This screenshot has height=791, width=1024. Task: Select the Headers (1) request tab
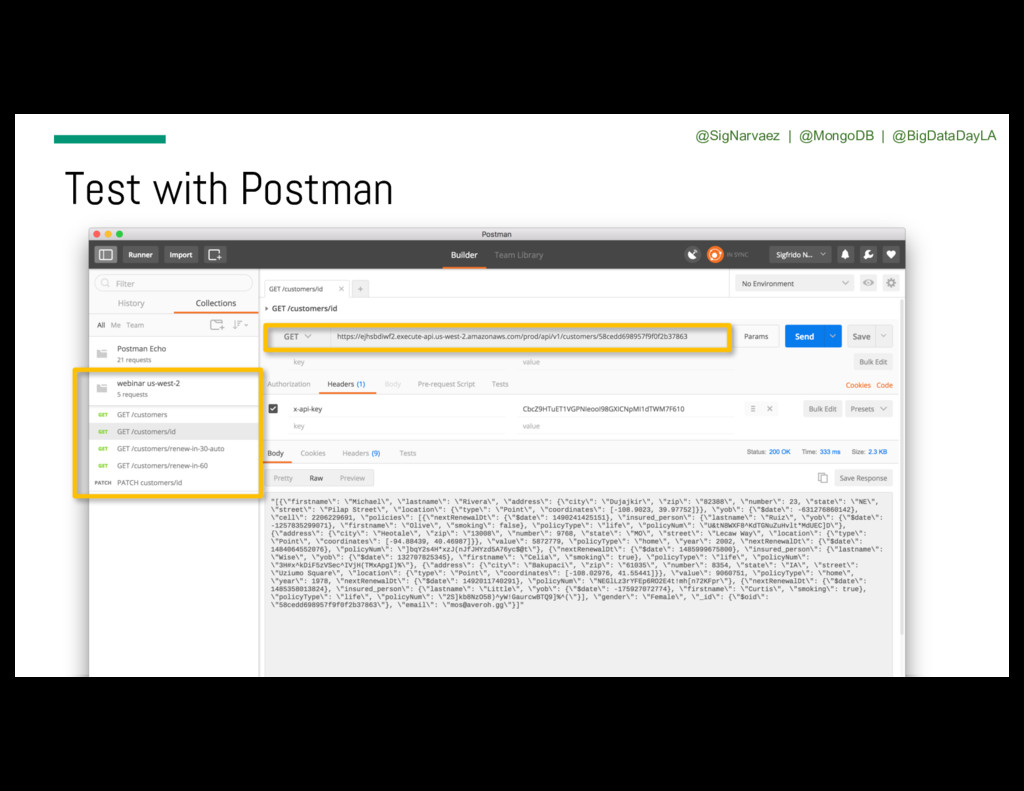point(346,384)
